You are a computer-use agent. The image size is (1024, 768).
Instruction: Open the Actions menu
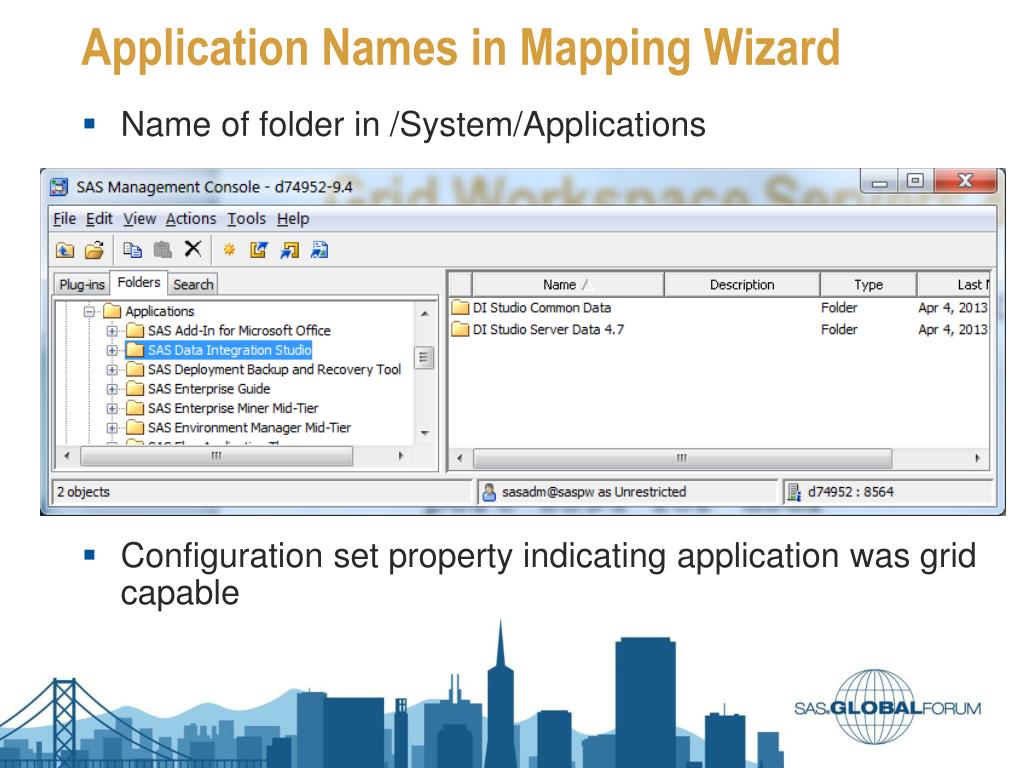point(191,219)
